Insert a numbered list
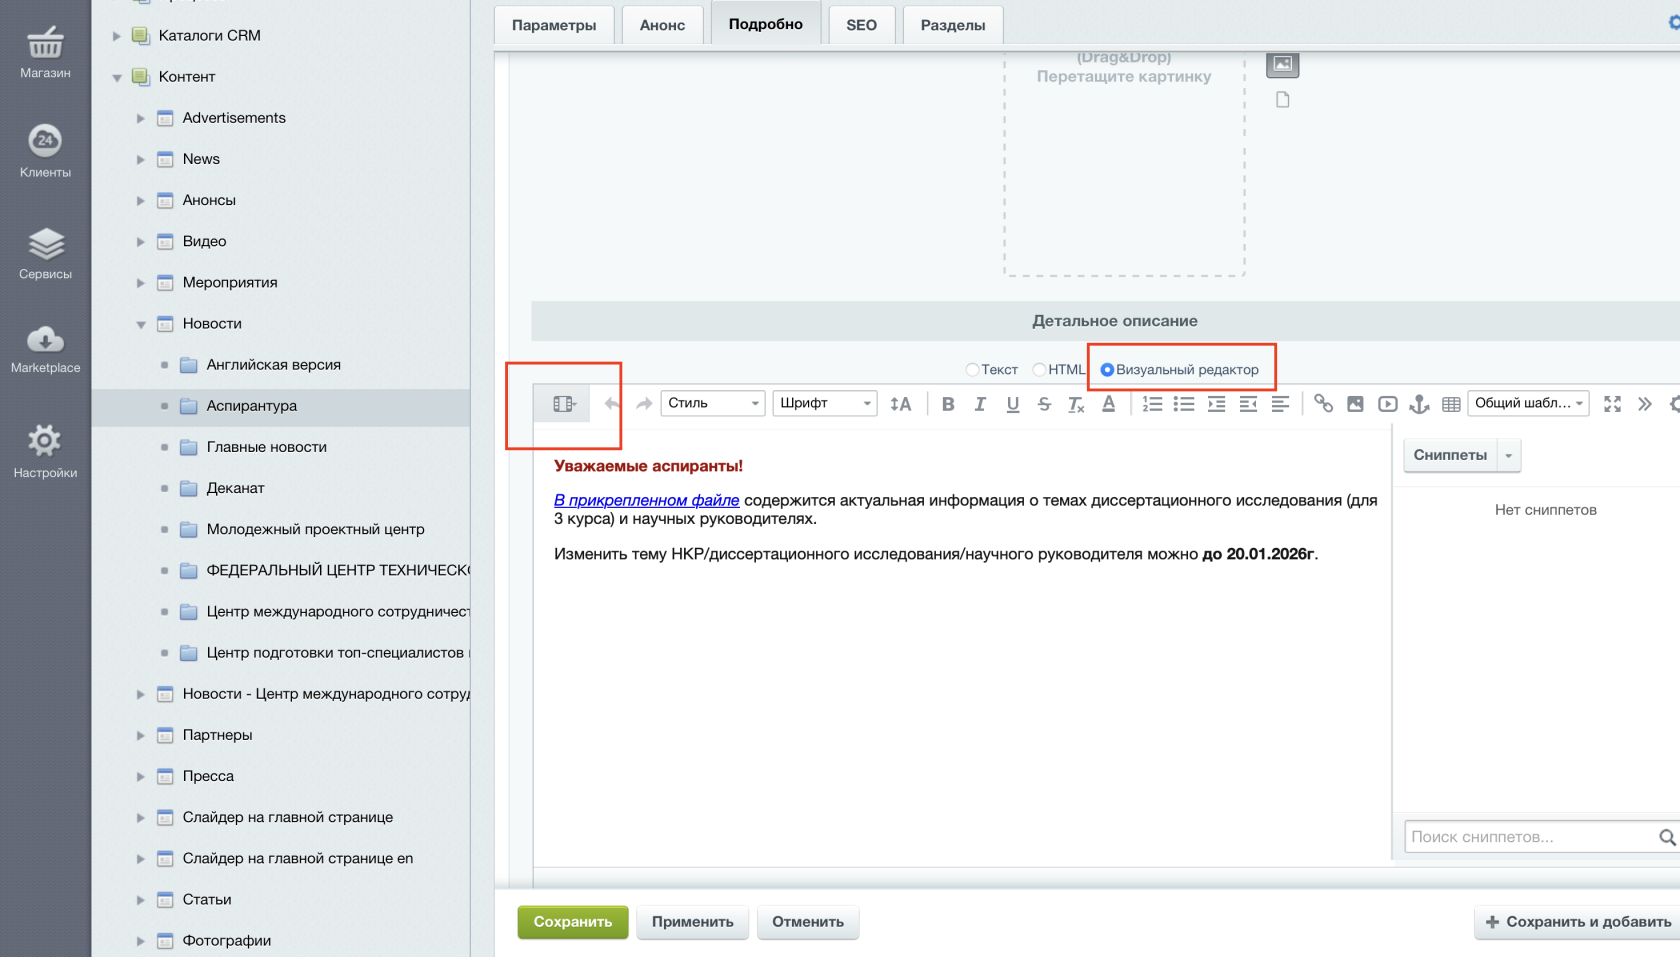1680x957 pixels. (1152, 404)
